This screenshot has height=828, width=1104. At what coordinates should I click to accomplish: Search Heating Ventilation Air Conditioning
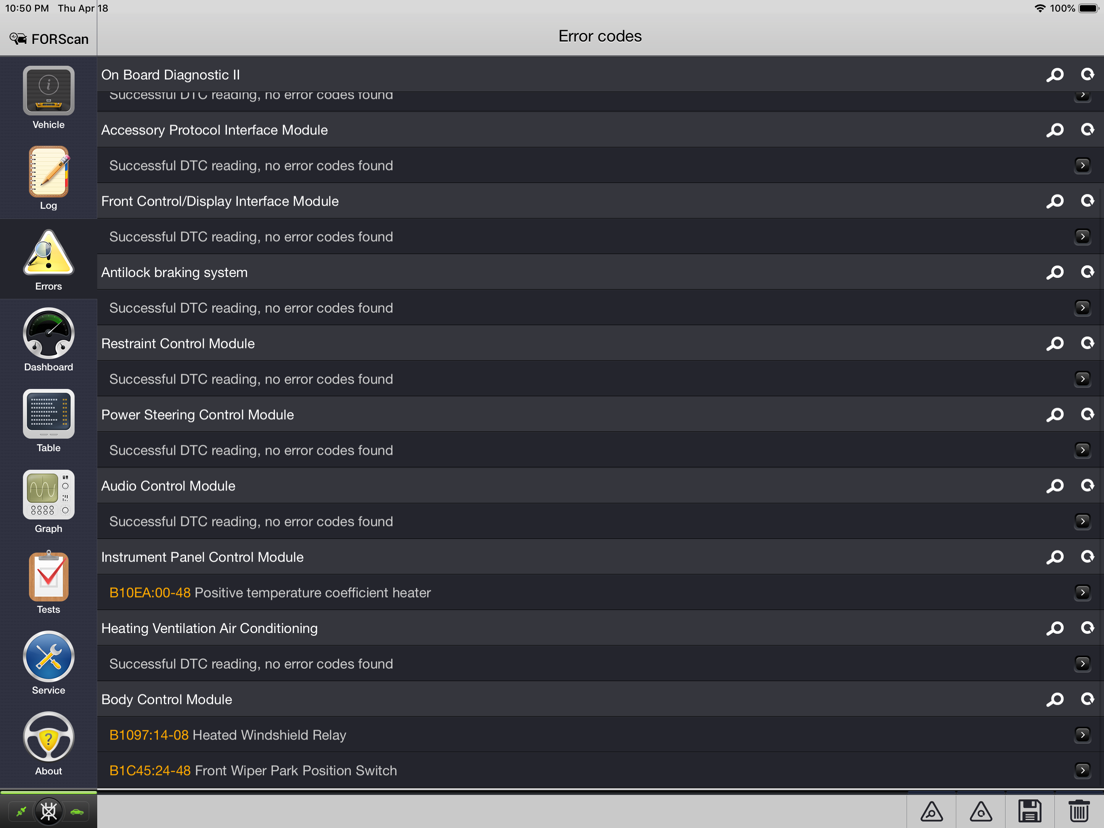point(1055,628)
